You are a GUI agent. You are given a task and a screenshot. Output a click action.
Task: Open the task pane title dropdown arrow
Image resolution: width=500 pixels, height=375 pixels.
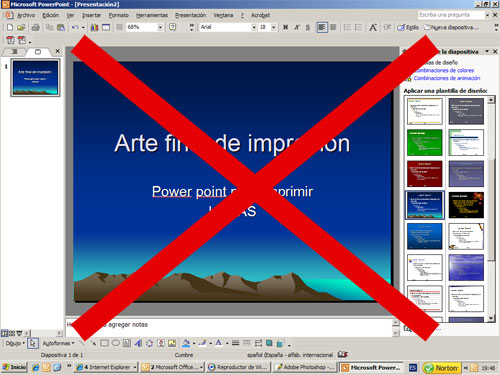[x=487, y=51]
